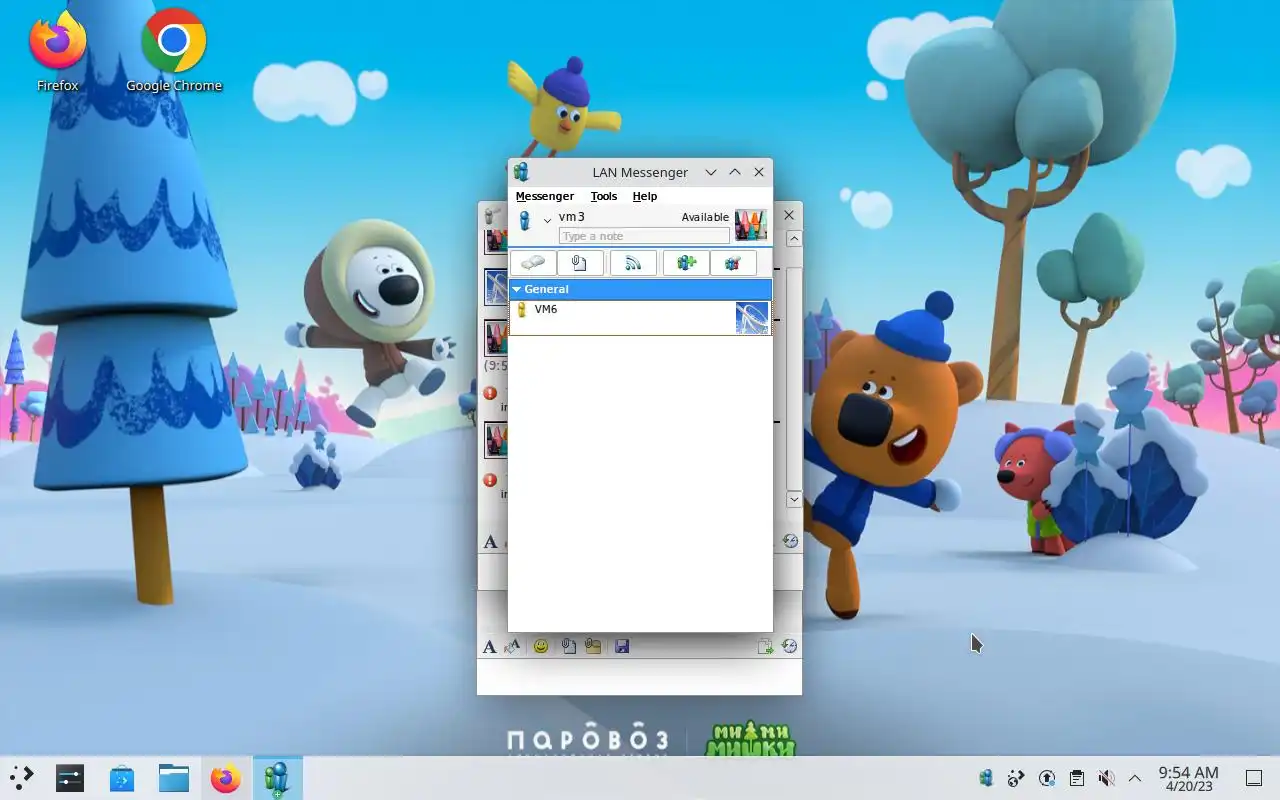Click the send file icon in chat toolbar
Viewport: 1280px width, 800px height.
tap(568, 647)
